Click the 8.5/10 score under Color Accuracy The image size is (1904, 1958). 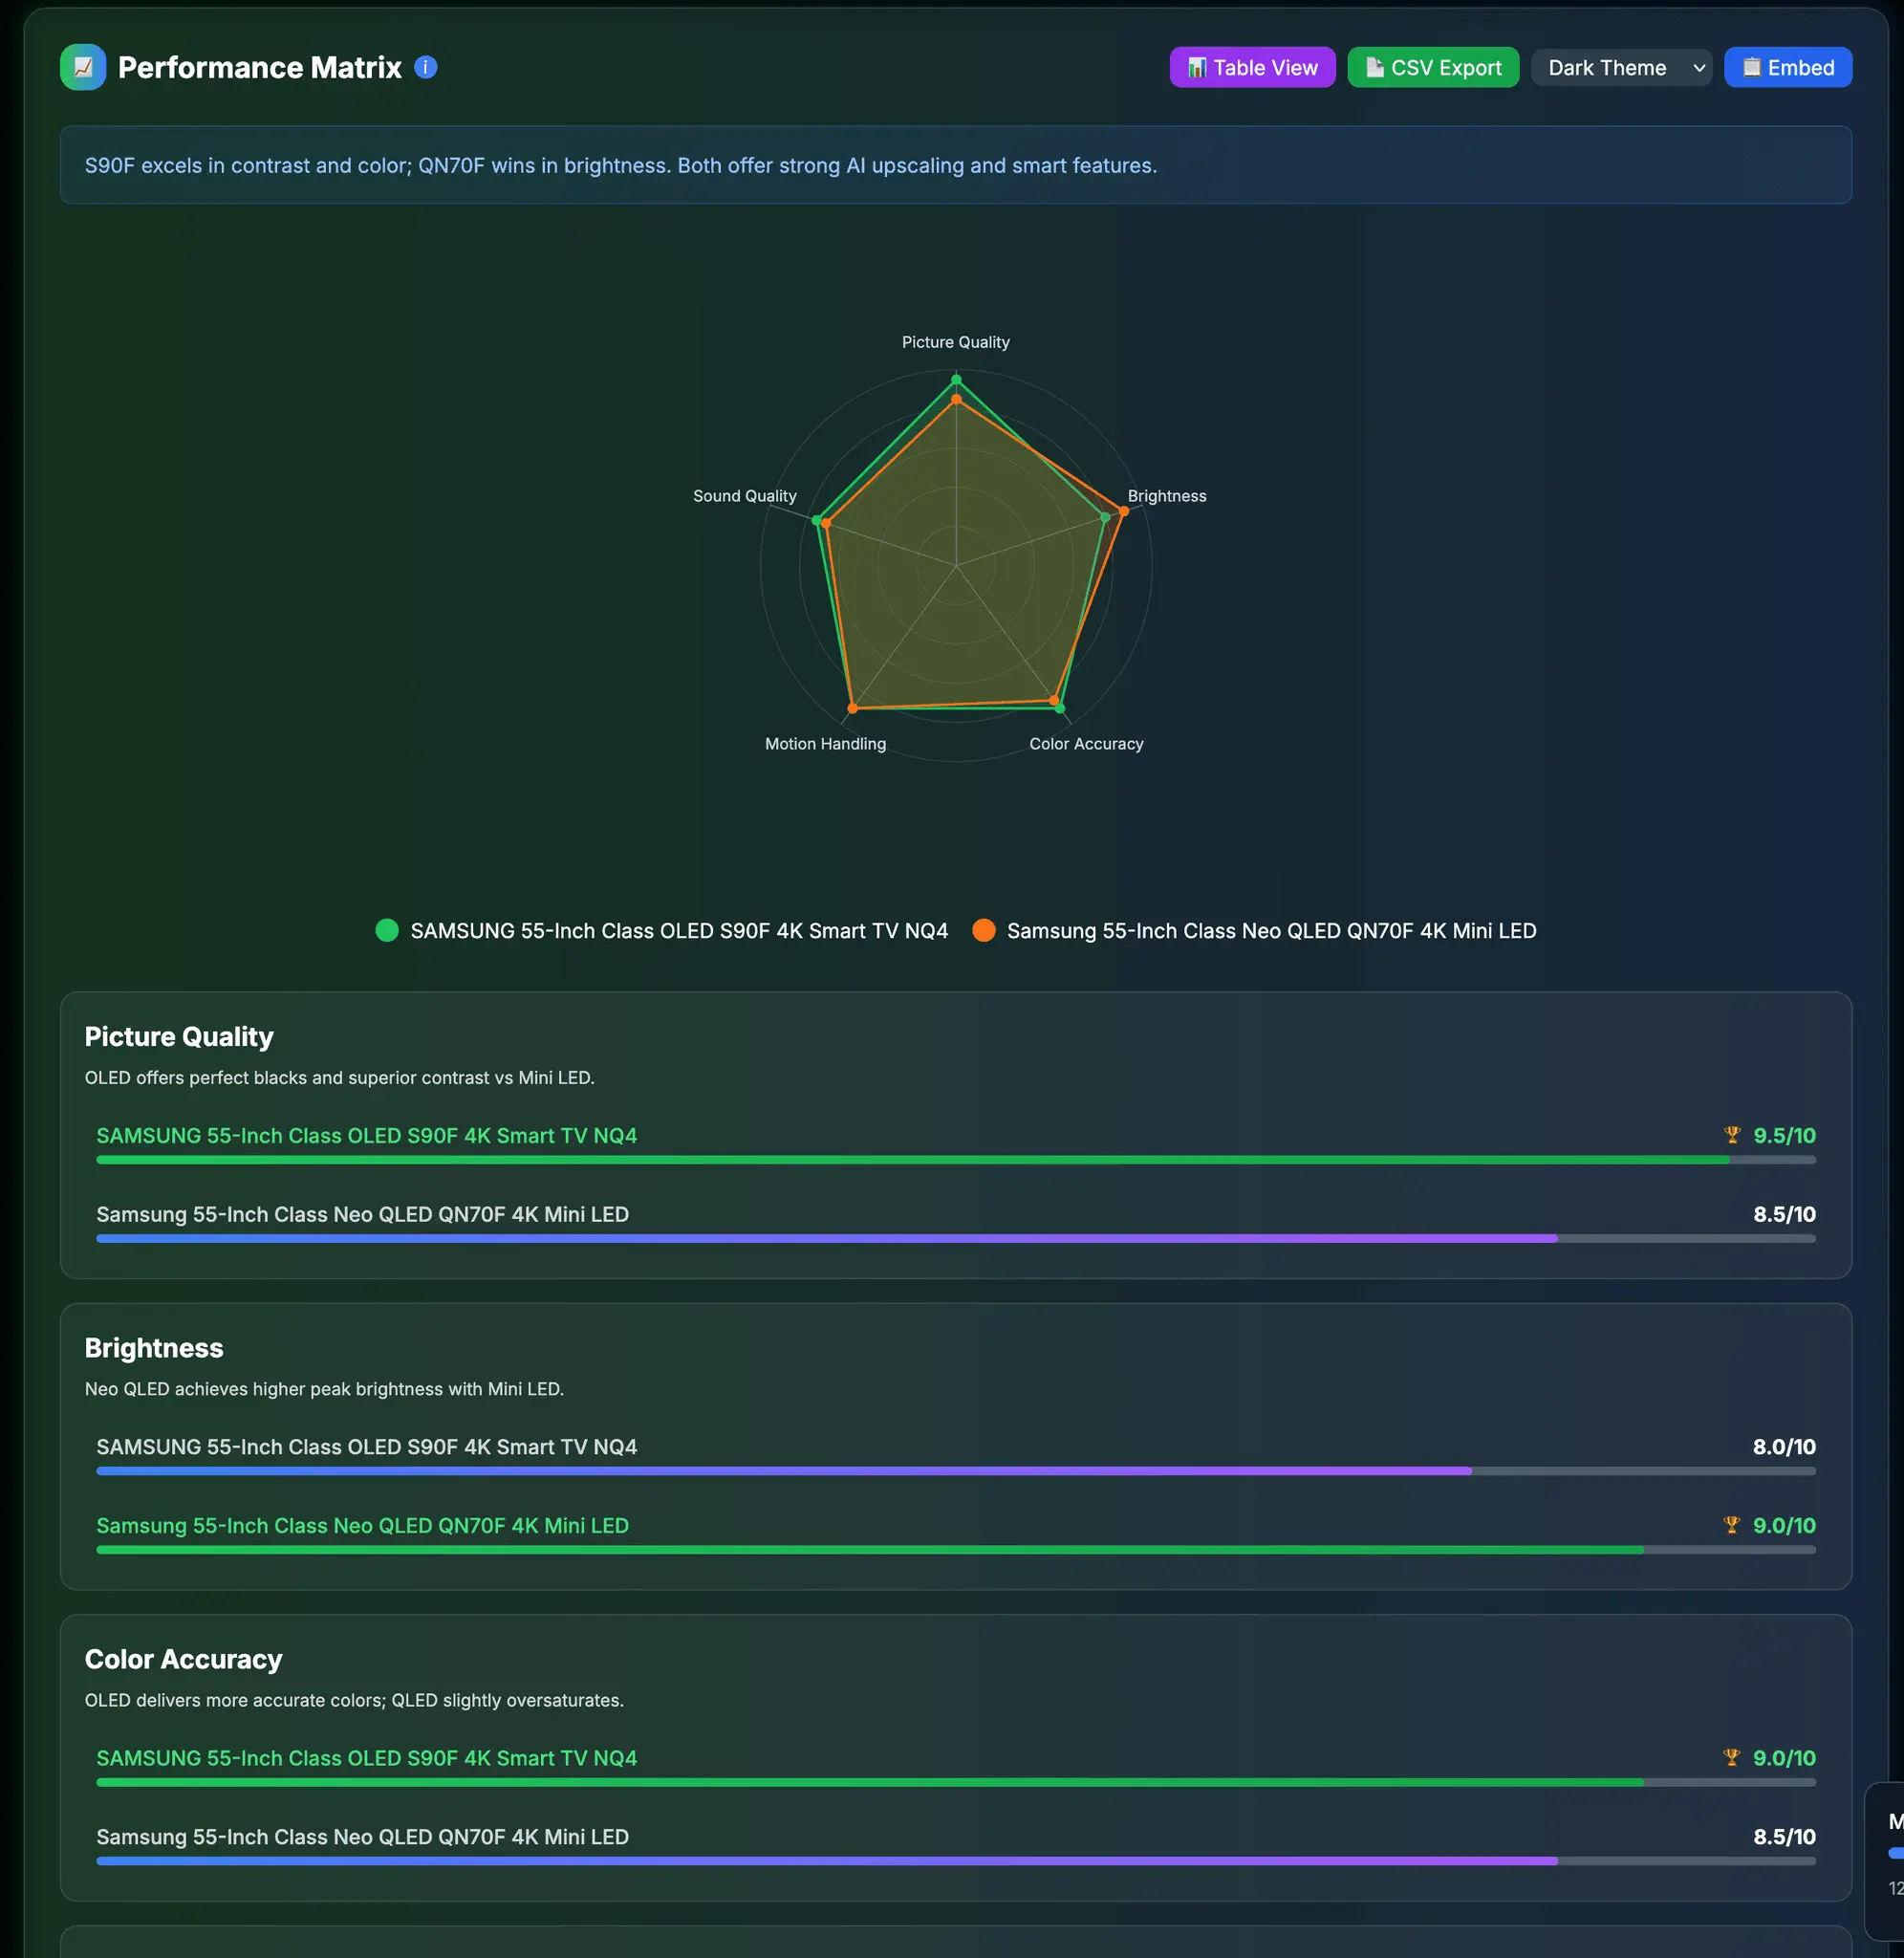[1784, 1837]
